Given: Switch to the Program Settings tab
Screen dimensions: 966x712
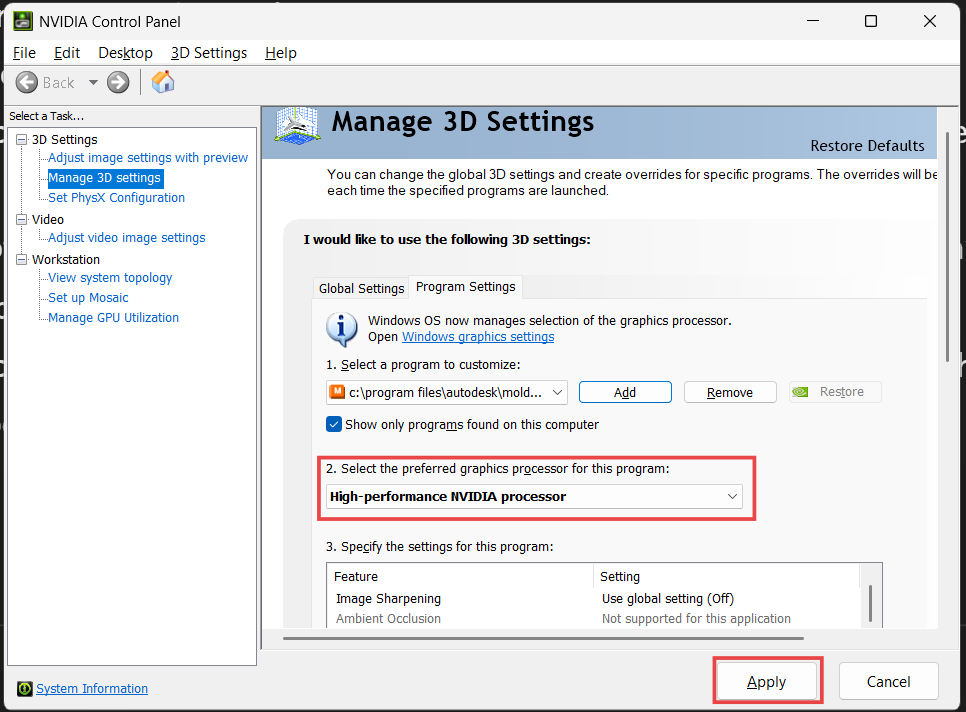Looking at the screenshot, I should (466, 286).
